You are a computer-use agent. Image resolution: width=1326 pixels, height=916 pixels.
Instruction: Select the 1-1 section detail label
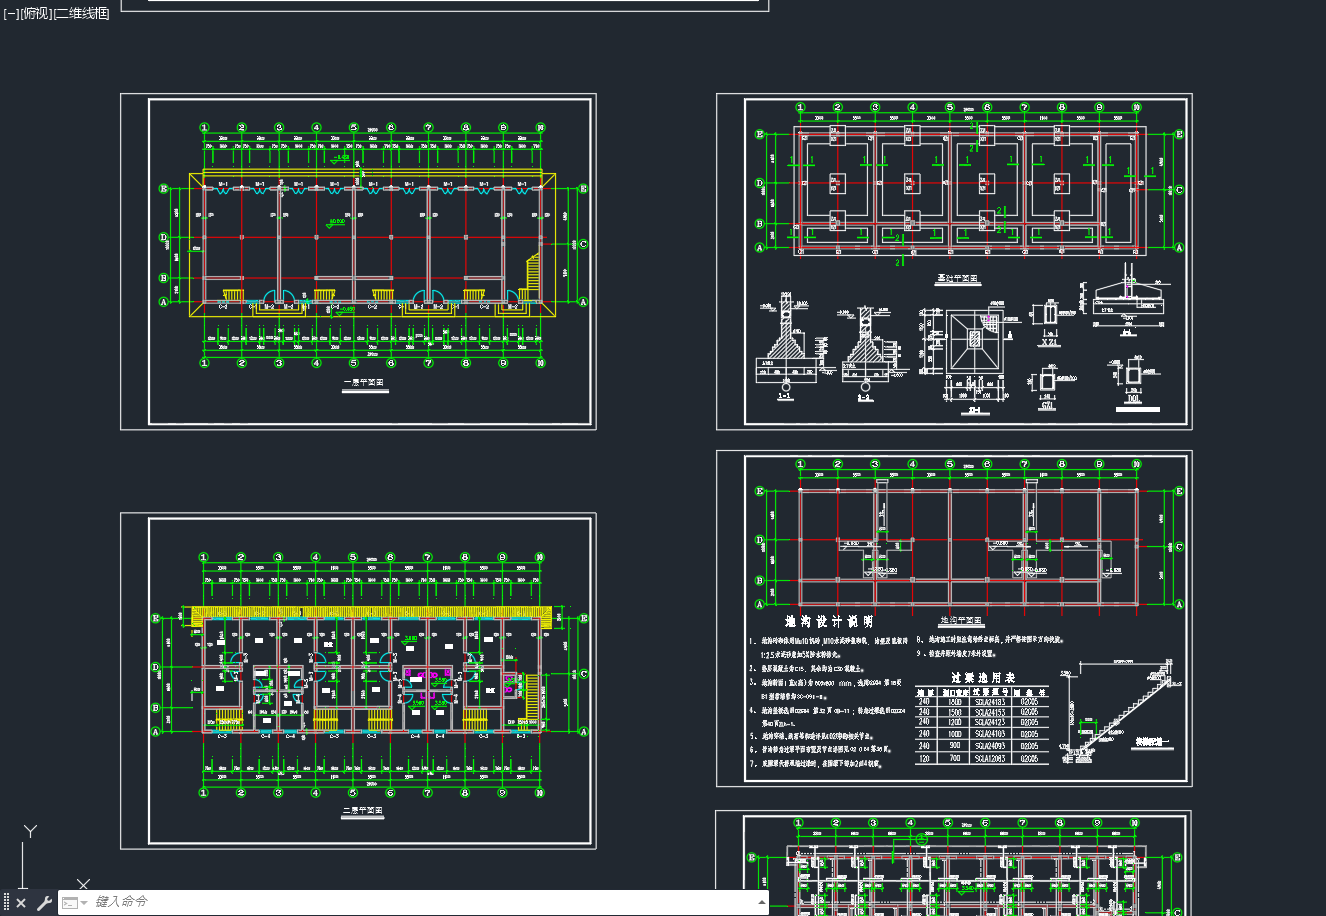[785, 396]
